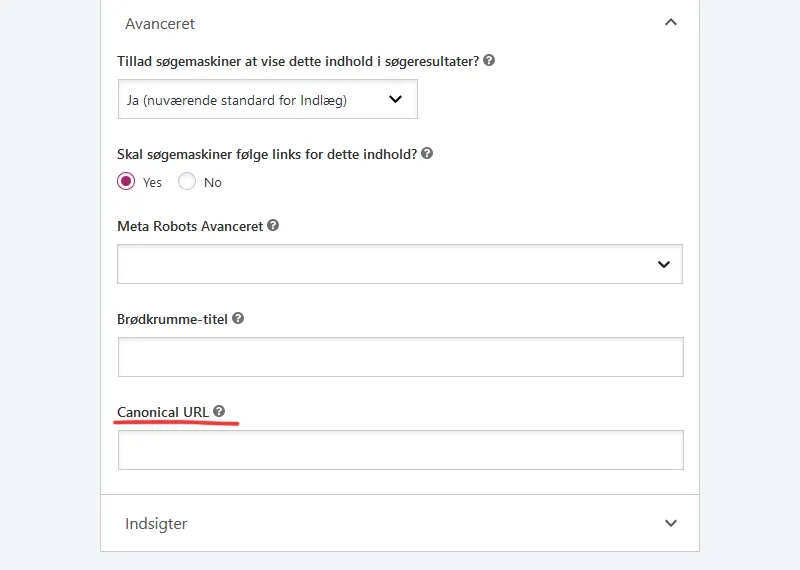Focus the Brødkrumme-titel input field

pyautogui.click(x=401, y=357)
